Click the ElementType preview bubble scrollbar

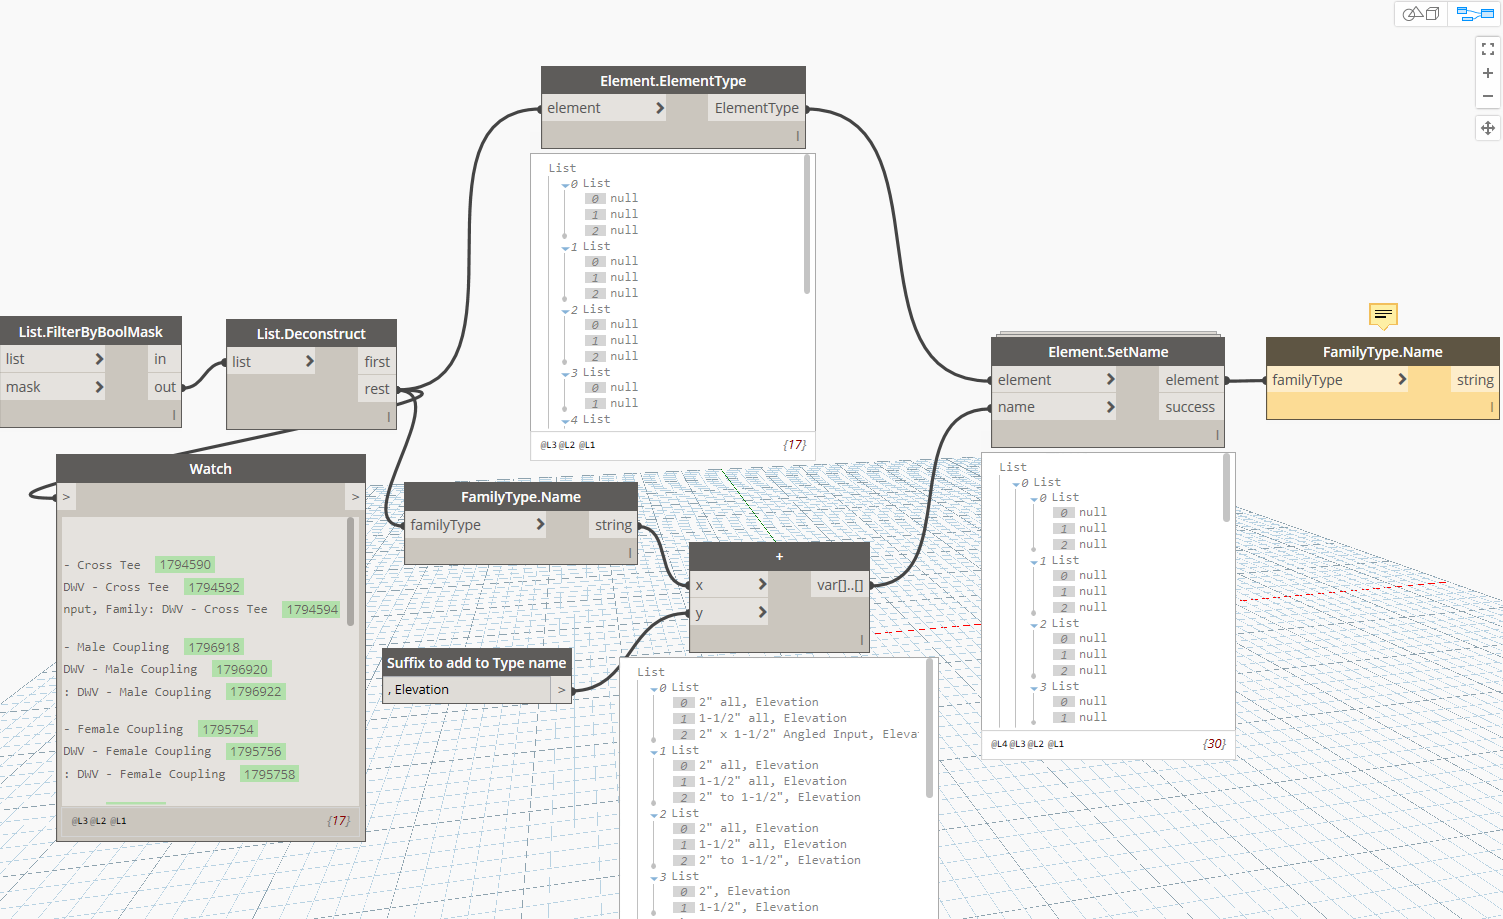click(807, 224)
